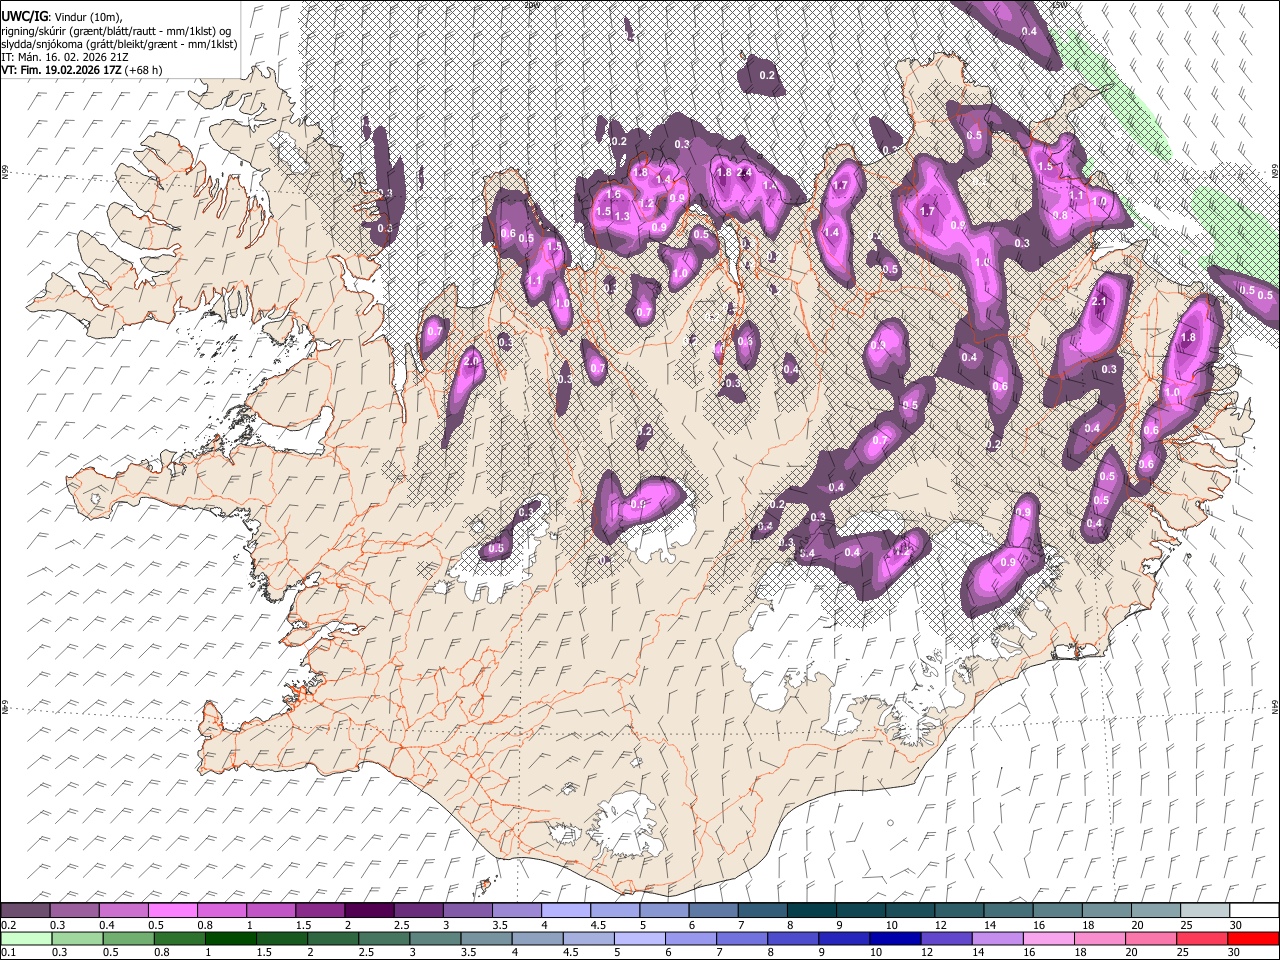Click the 2.4 snowfall value on the map
1280x960 pixels.
tap(743, 173)
